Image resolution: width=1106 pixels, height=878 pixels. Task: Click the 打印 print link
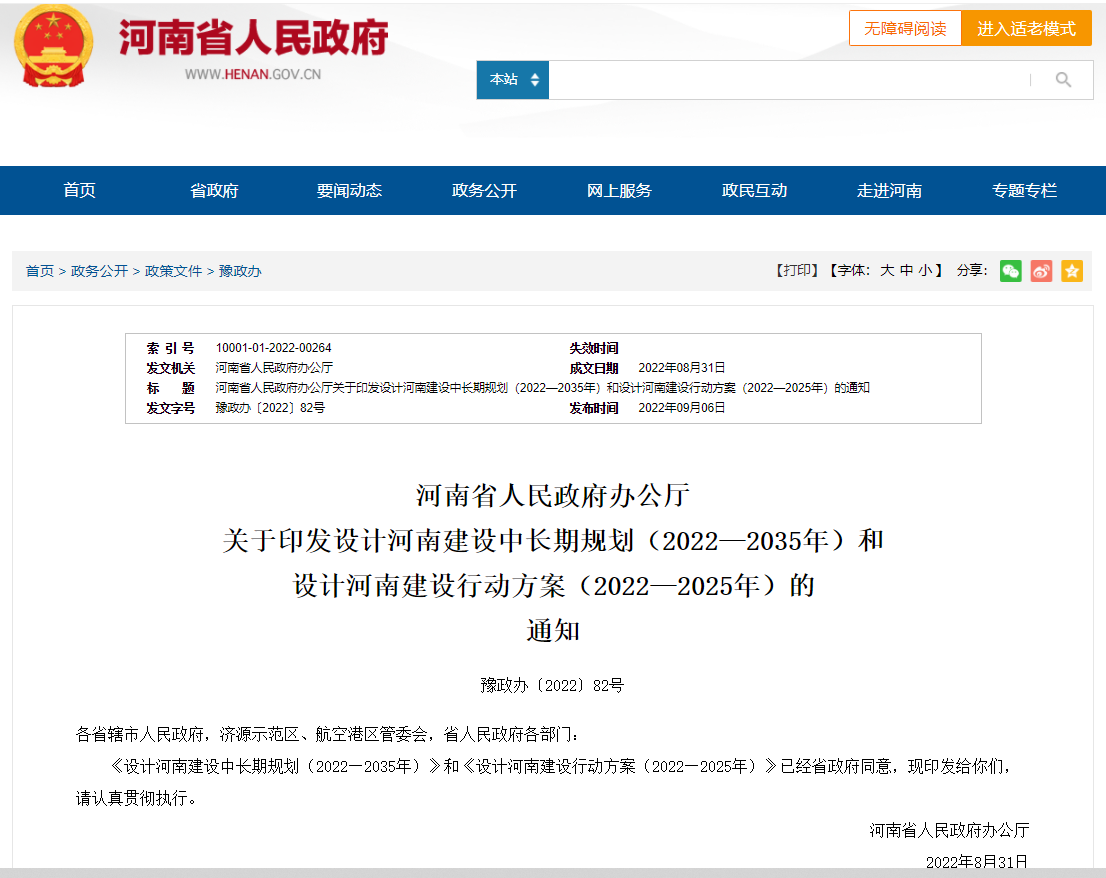click(797, 271)
